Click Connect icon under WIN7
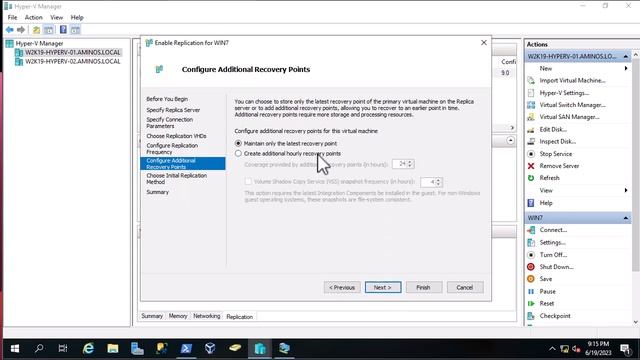The image size is (640, 360). [x=531, y=230]
